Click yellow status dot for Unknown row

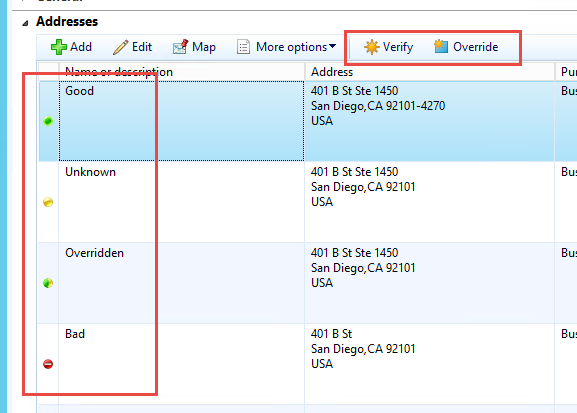click(48, 202)
